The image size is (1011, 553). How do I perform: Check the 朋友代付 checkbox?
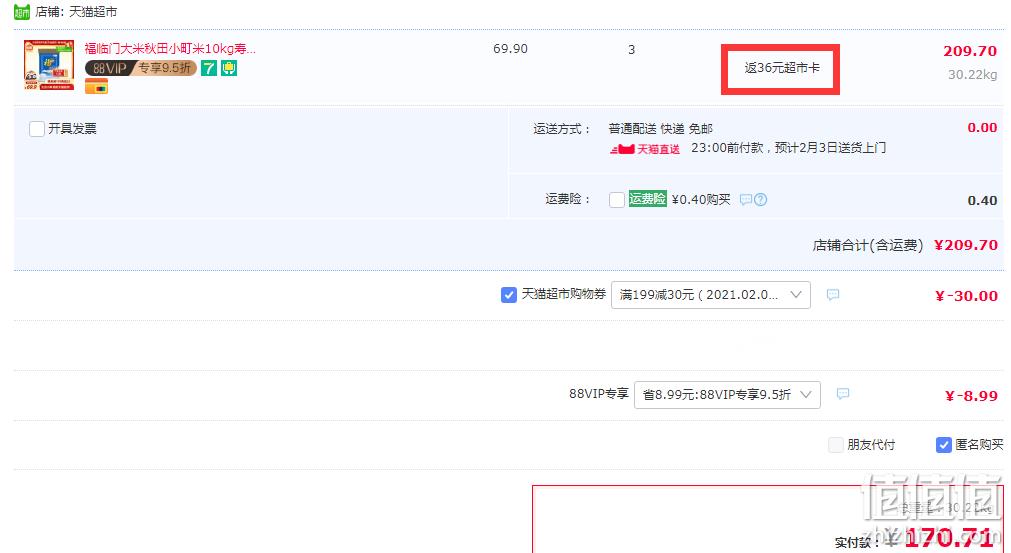836,445
